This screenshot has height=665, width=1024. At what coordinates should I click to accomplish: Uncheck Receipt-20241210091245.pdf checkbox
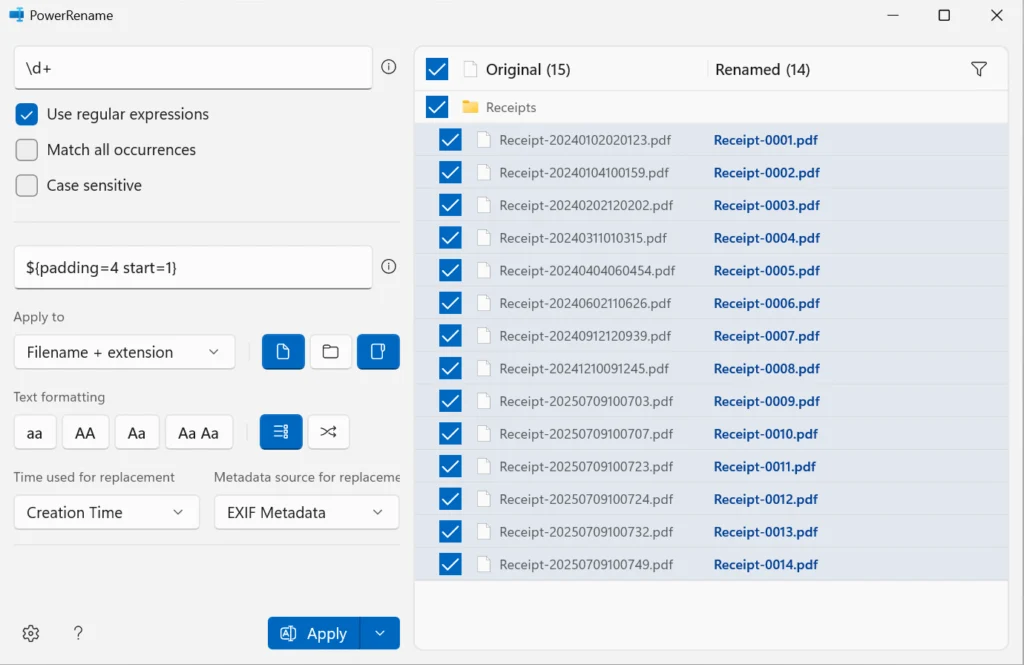450,368
